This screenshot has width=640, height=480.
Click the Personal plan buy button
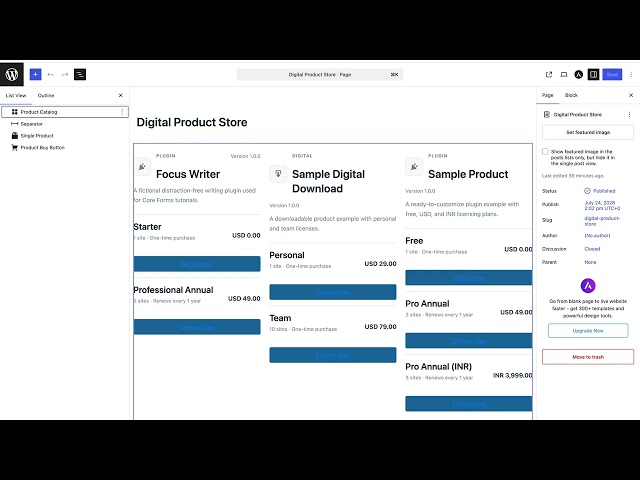(333, 292)
